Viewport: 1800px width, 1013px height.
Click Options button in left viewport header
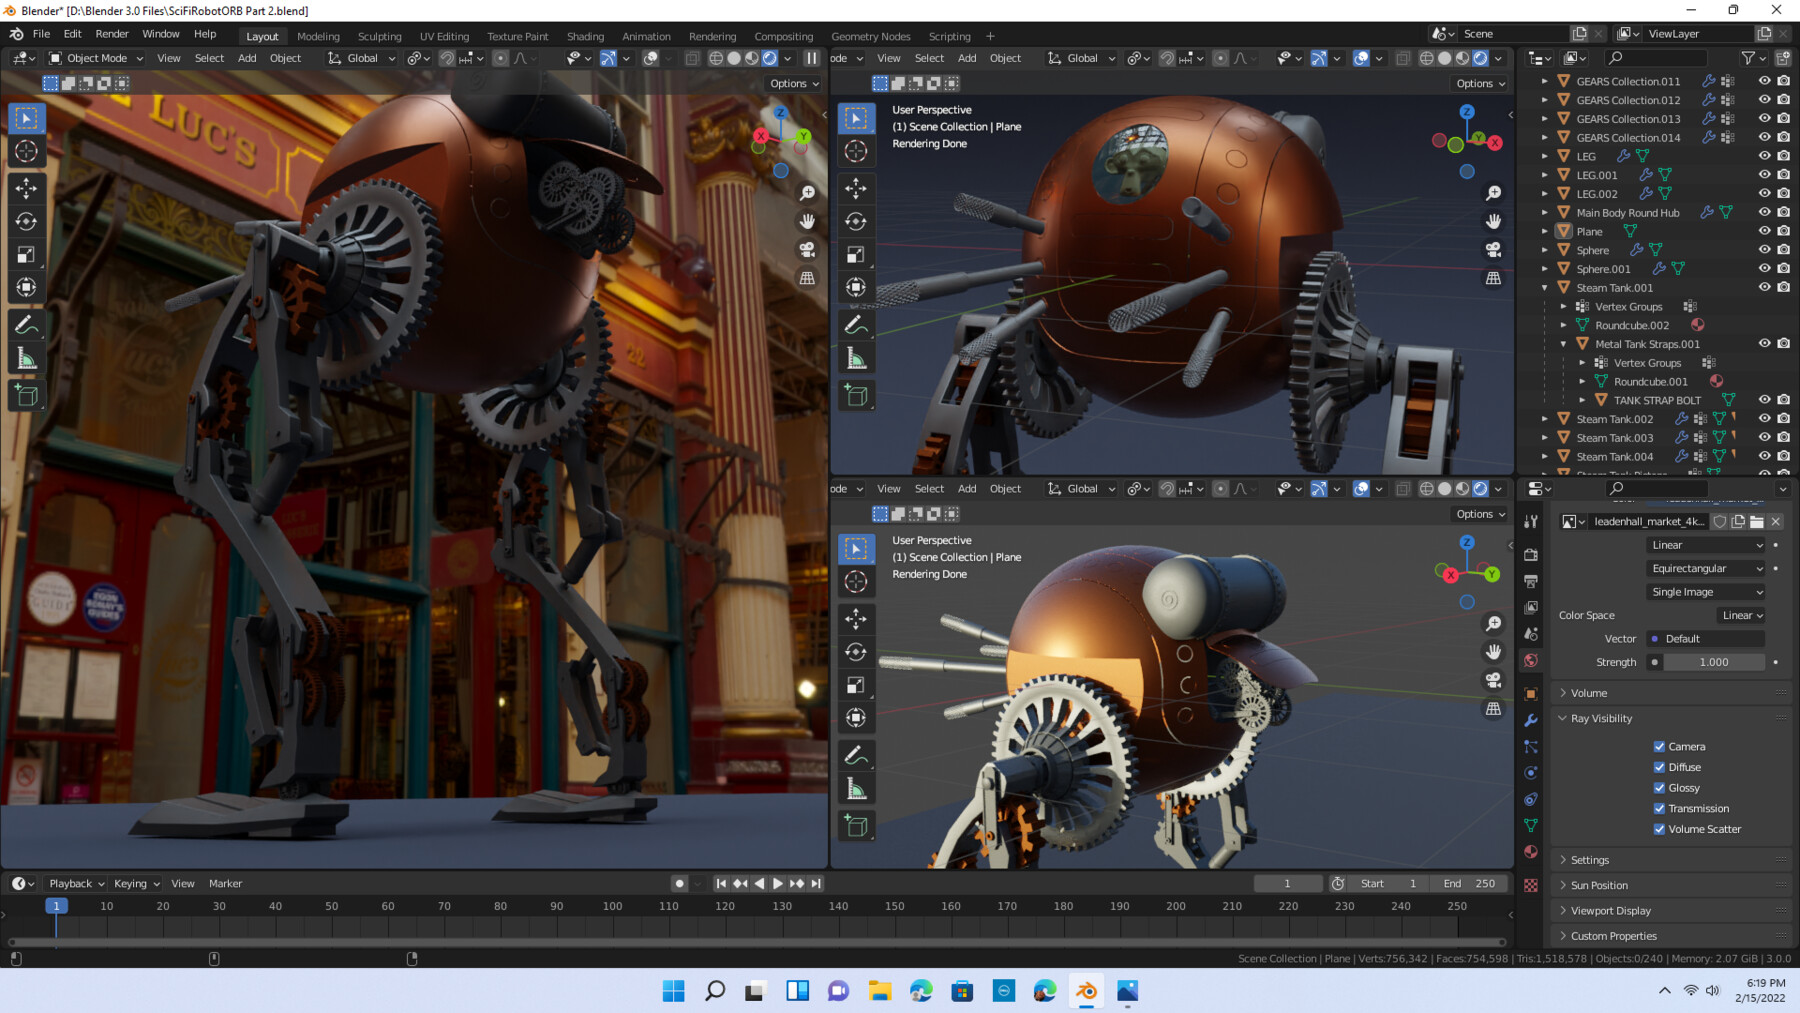pyautogui.click(x=794, y=84)
